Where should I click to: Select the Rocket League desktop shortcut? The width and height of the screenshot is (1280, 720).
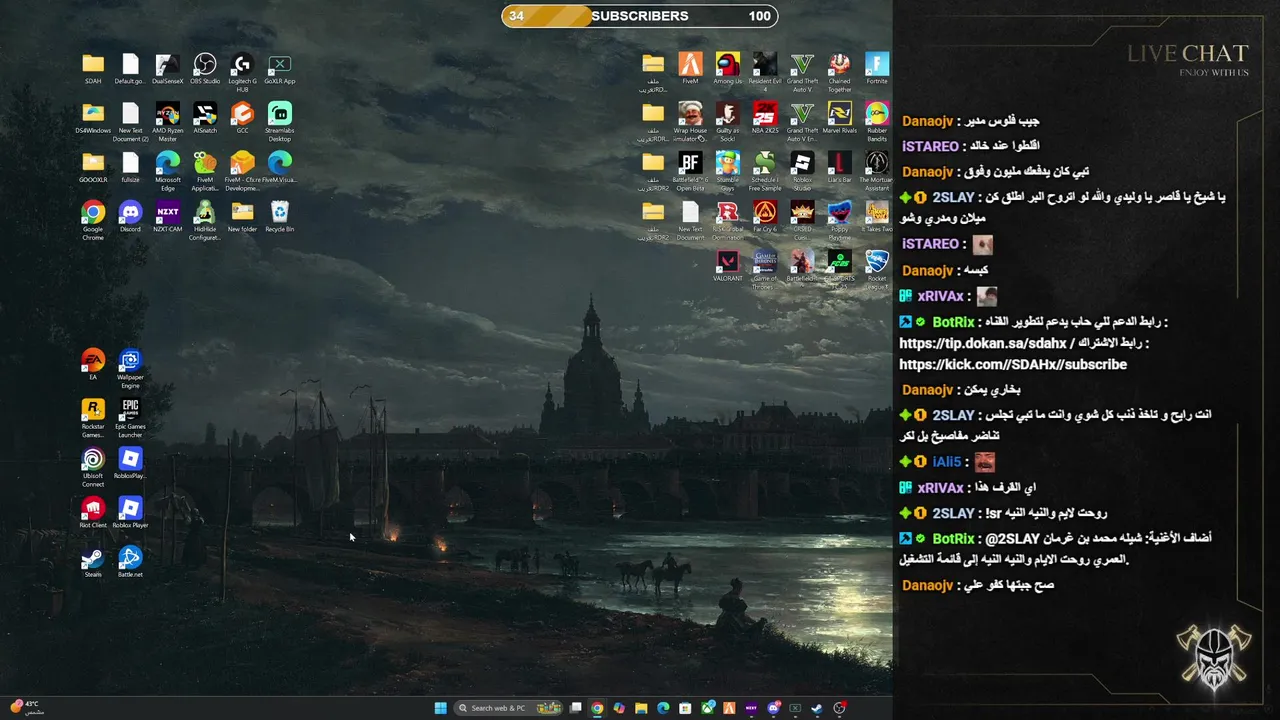[x=877, y=269]
